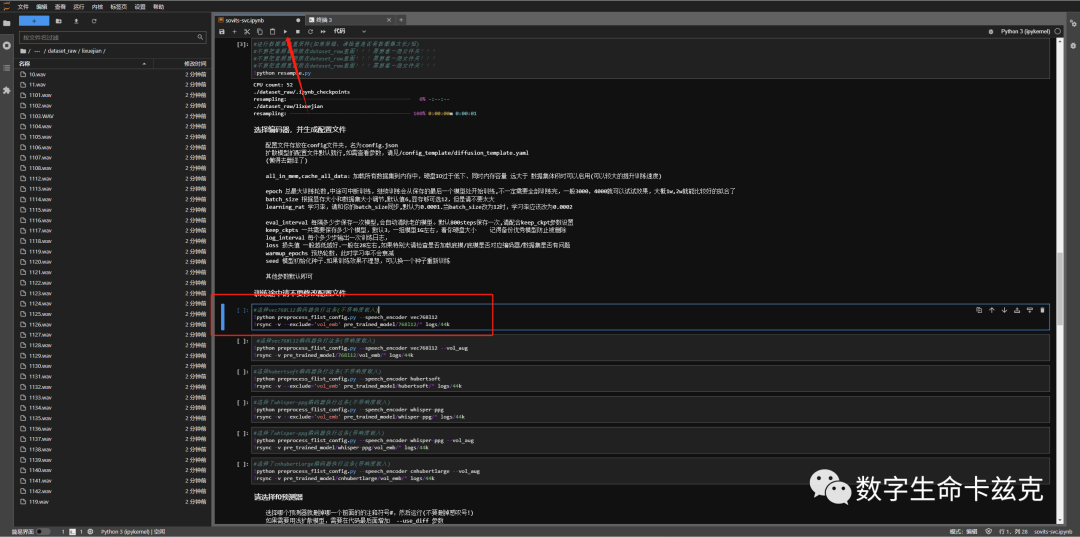Insert a cell below the active cell

point(1030,310)
